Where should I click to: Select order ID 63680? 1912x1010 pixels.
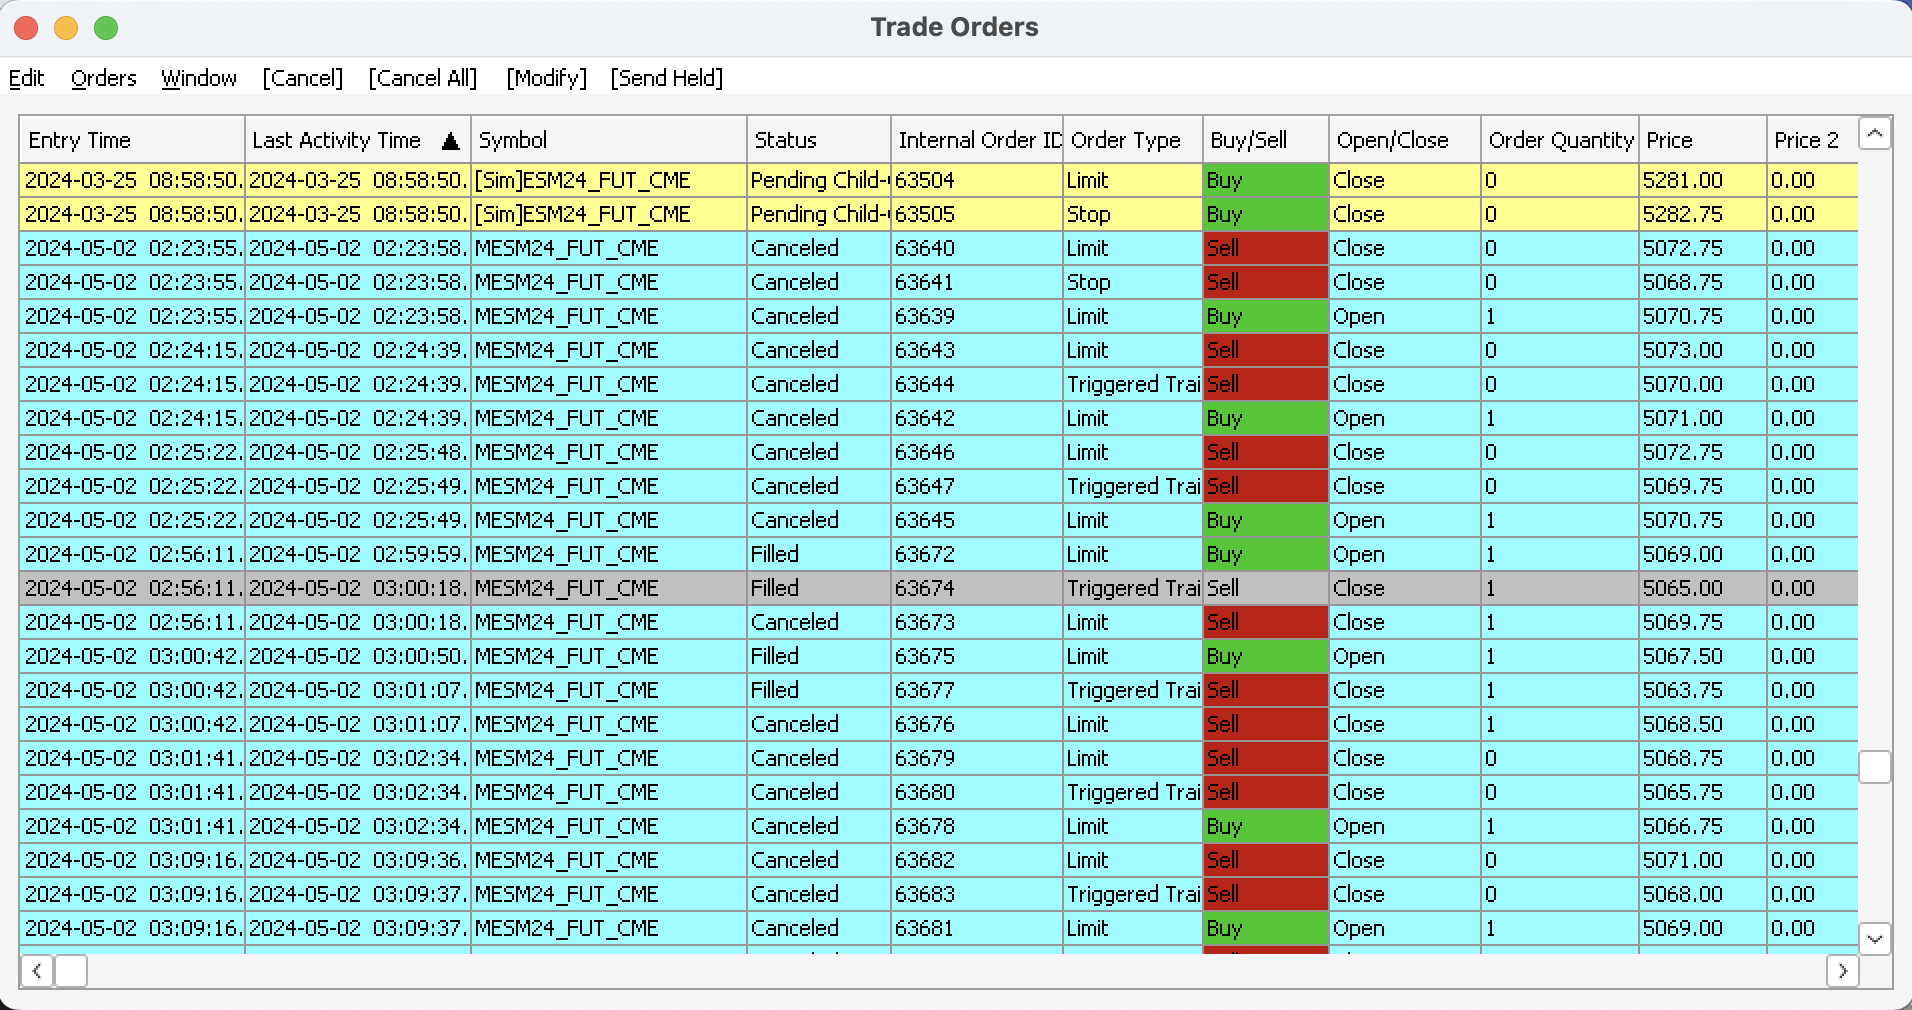click(x=939, y=792)
